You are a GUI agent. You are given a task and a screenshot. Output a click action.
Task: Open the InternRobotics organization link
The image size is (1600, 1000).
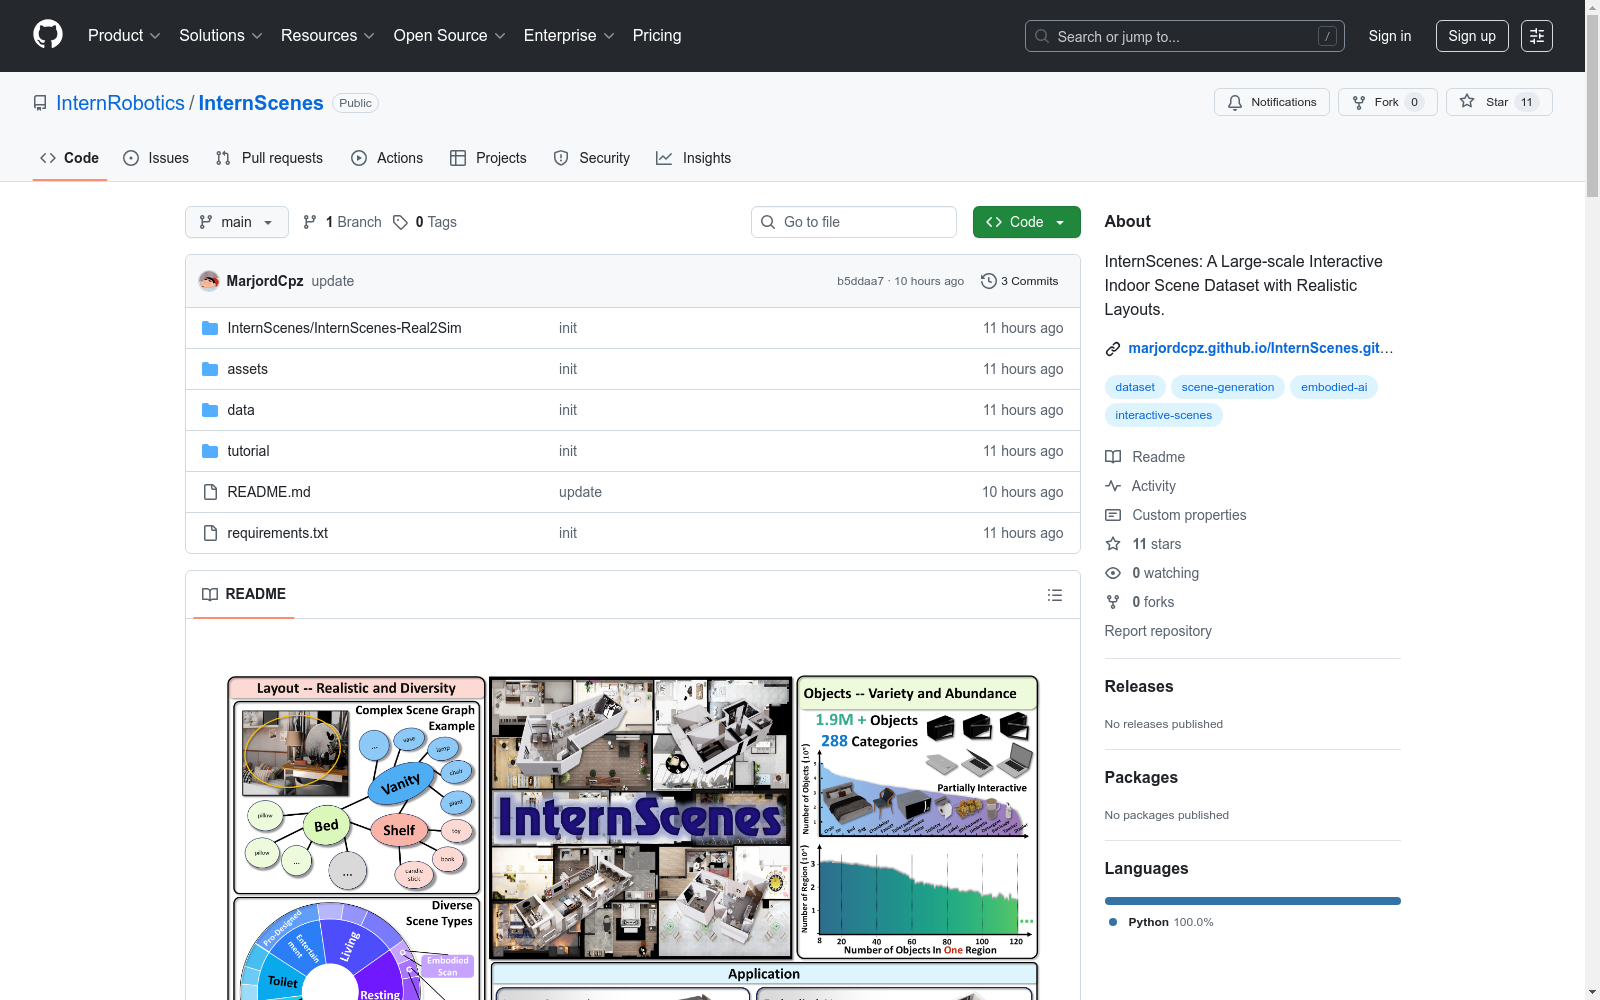tap(120, 103)
